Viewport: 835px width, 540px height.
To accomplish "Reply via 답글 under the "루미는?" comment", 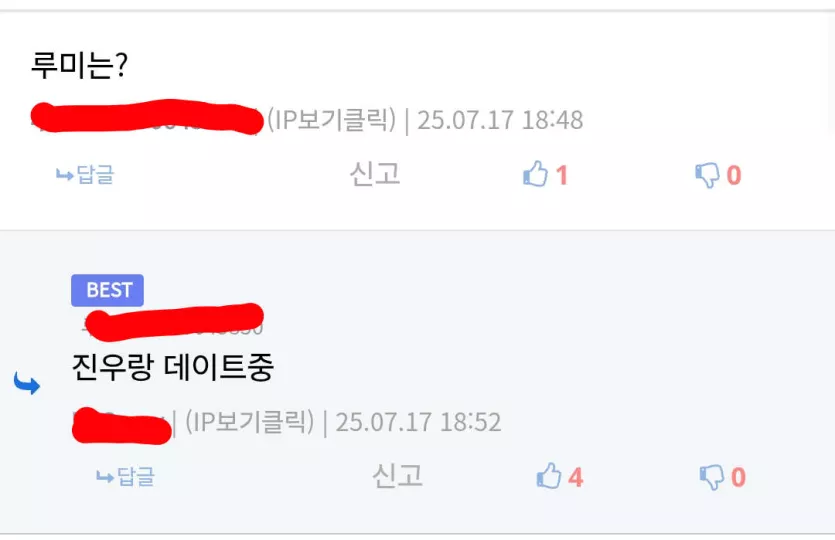I will click(85, 174).
